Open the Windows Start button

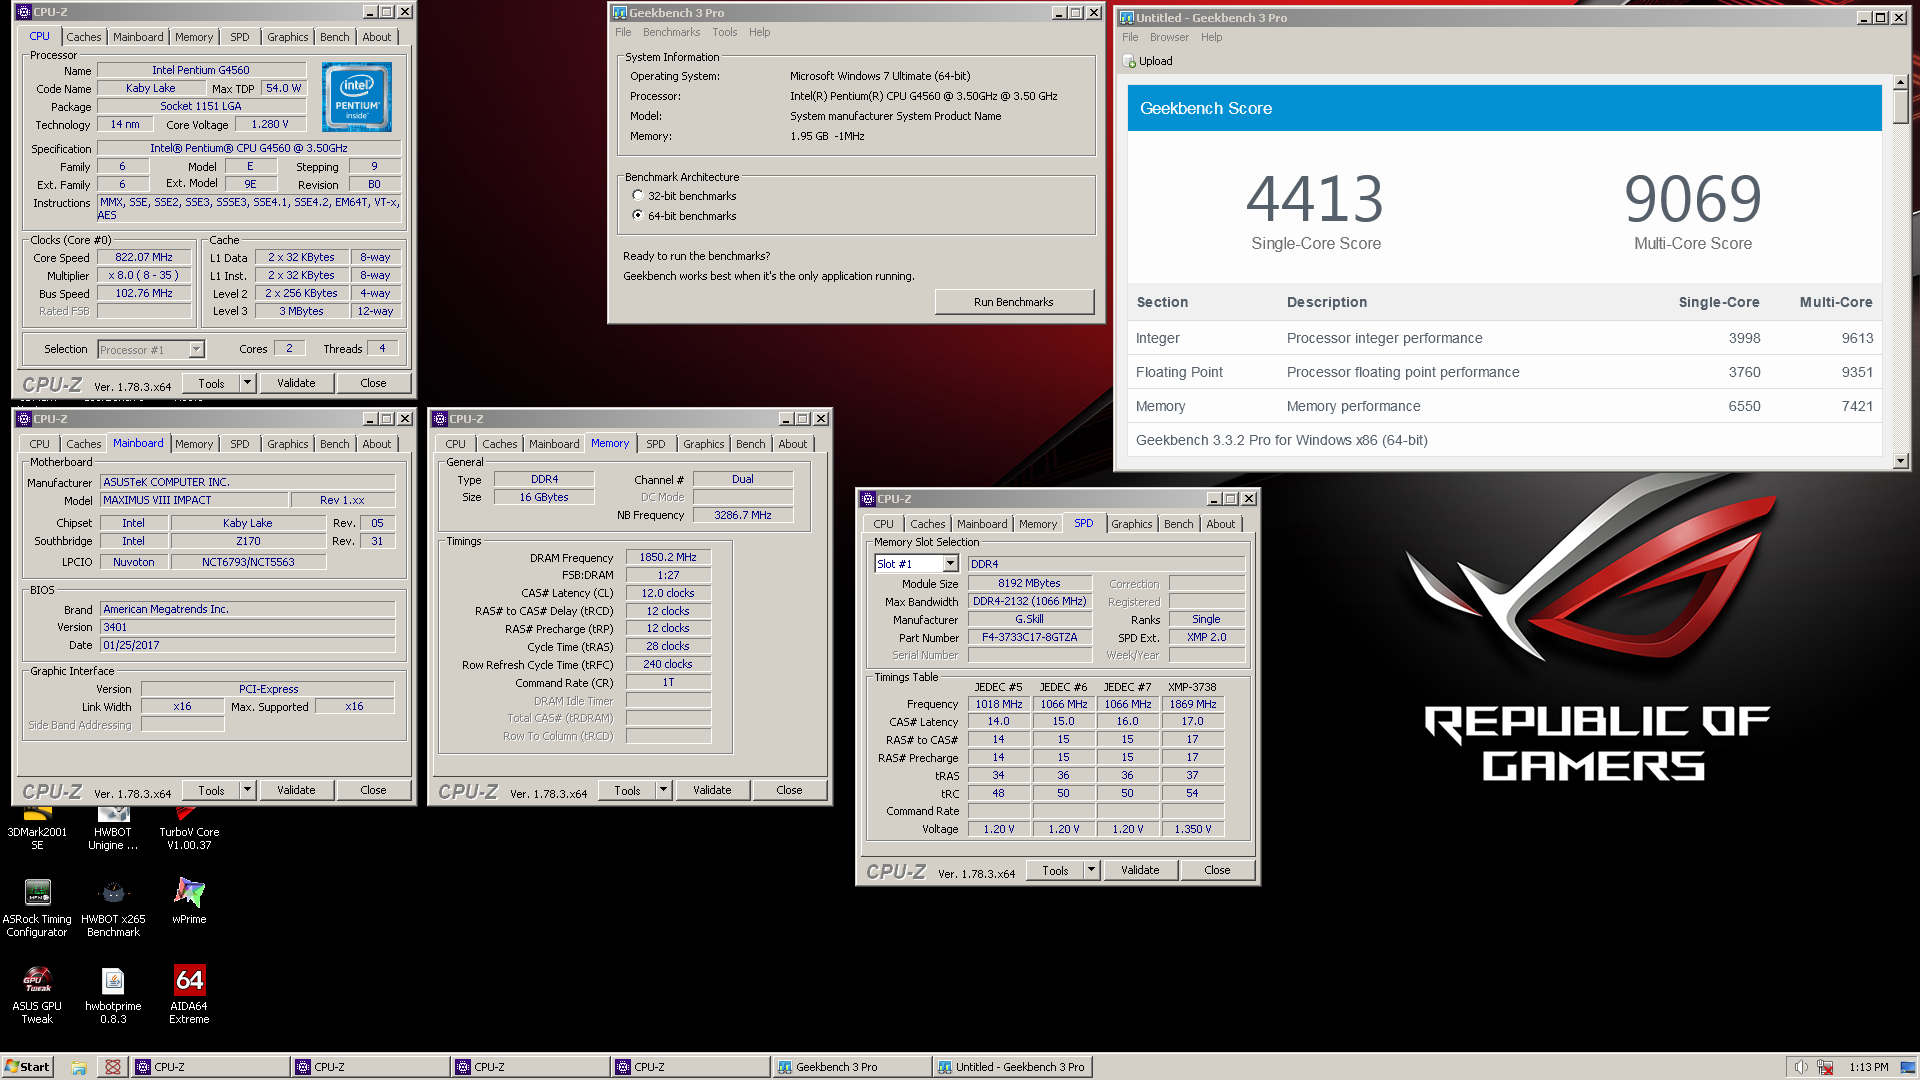(x=27, y=1067)
